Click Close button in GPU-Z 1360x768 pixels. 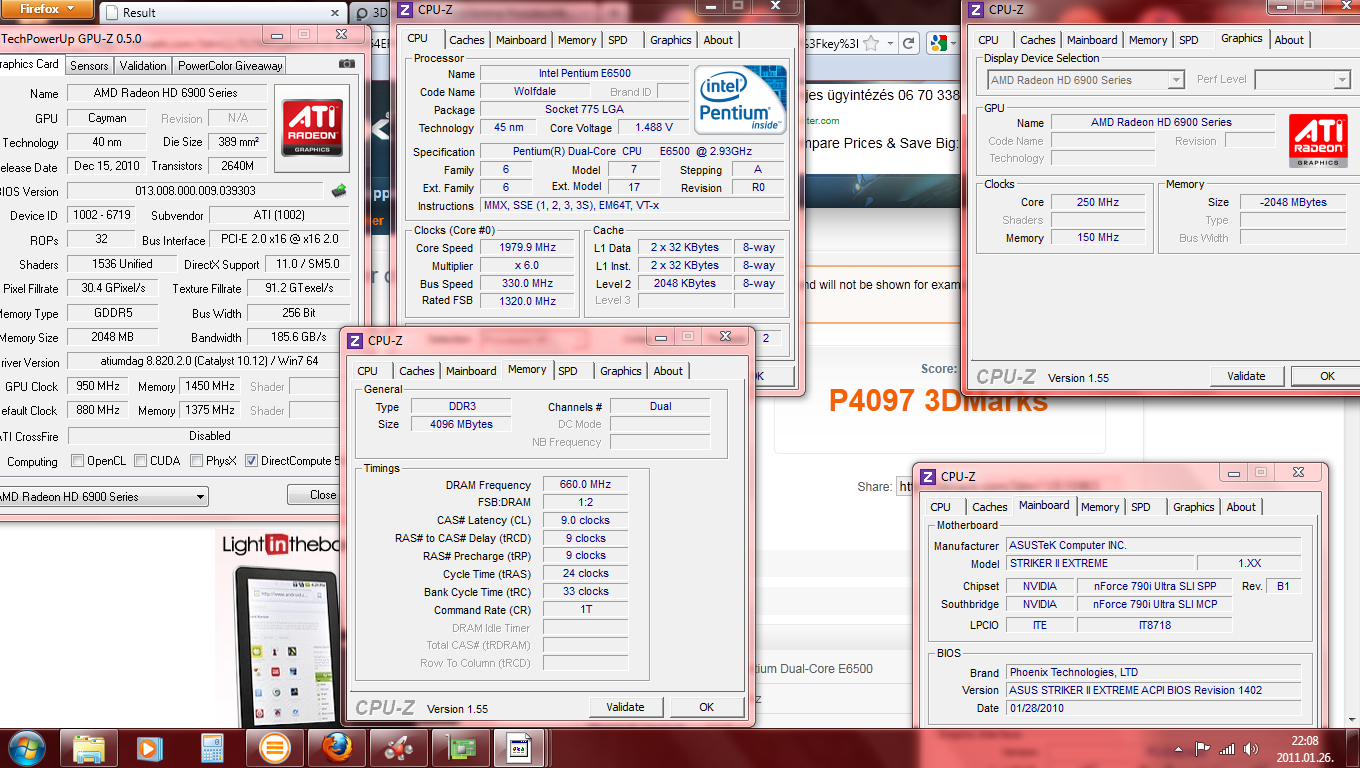point(322,495)
